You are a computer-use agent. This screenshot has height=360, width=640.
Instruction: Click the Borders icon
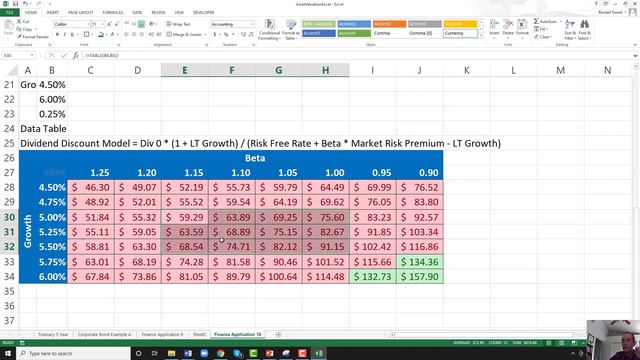pyautogui.click(x=86, y=35)
